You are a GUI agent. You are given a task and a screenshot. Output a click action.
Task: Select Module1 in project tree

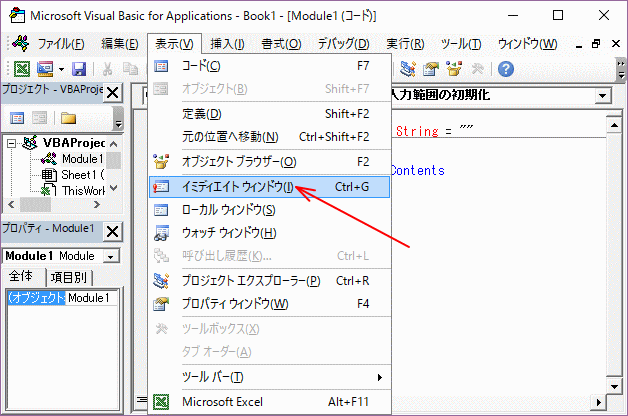(82, 159)
